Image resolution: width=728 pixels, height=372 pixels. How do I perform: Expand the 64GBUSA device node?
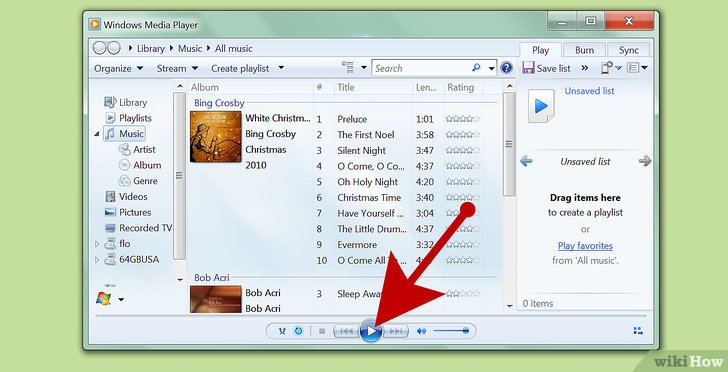(x=97, y=260)
